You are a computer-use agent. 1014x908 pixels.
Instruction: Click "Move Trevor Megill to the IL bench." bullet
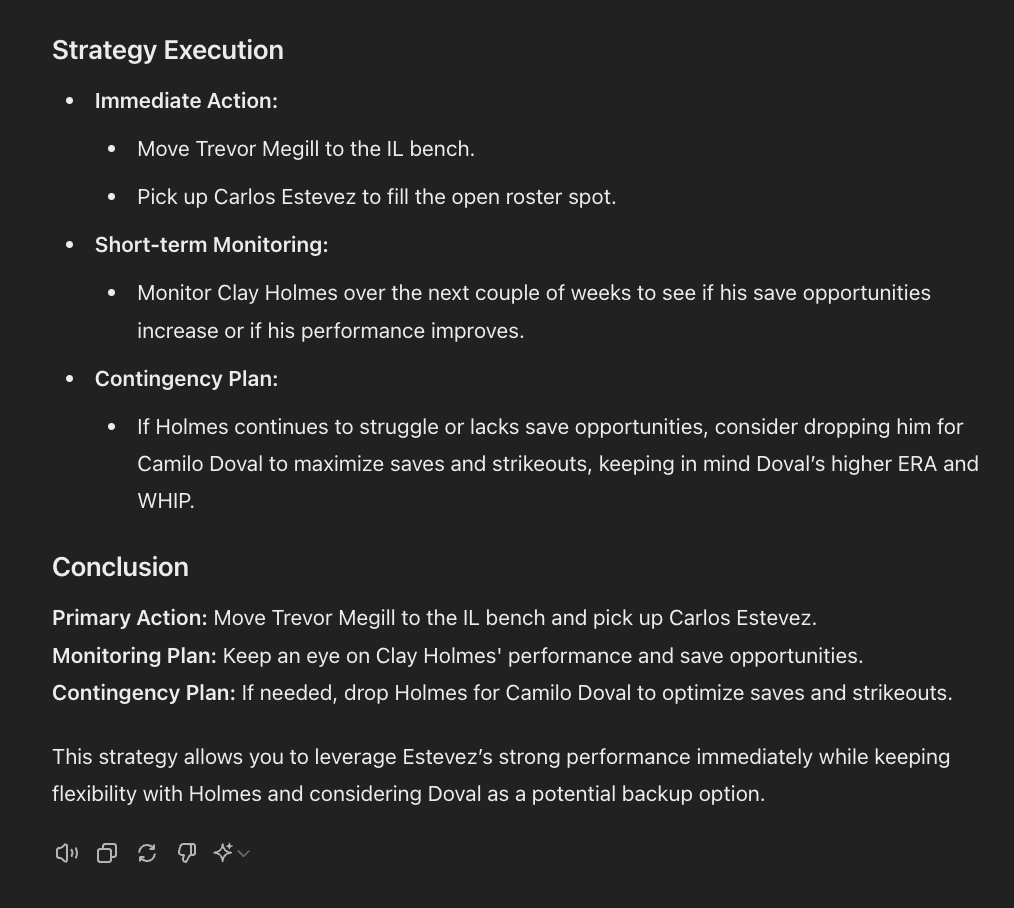point(306,149)
